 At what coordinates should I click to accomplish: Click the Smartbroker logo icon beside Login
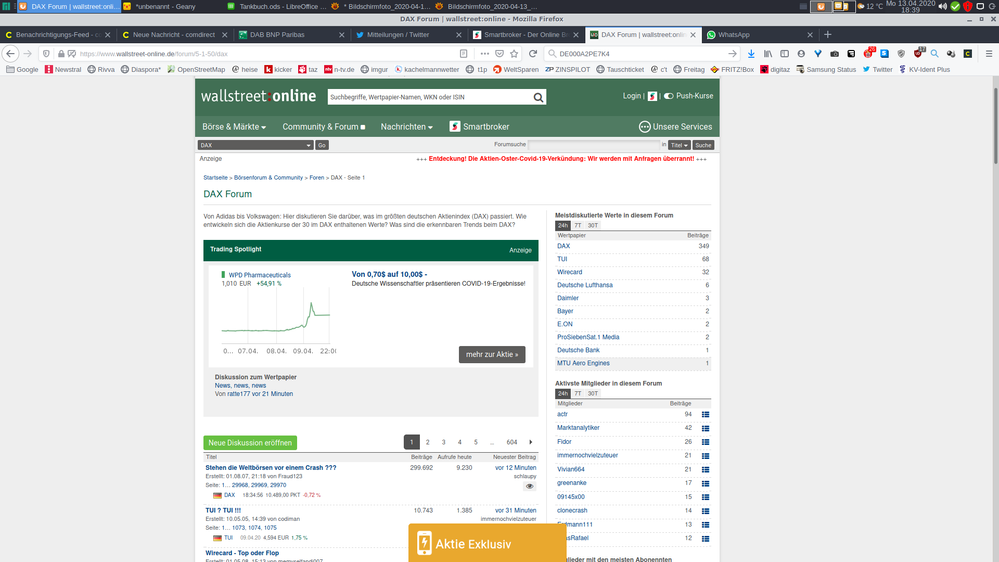pos(652,96)
